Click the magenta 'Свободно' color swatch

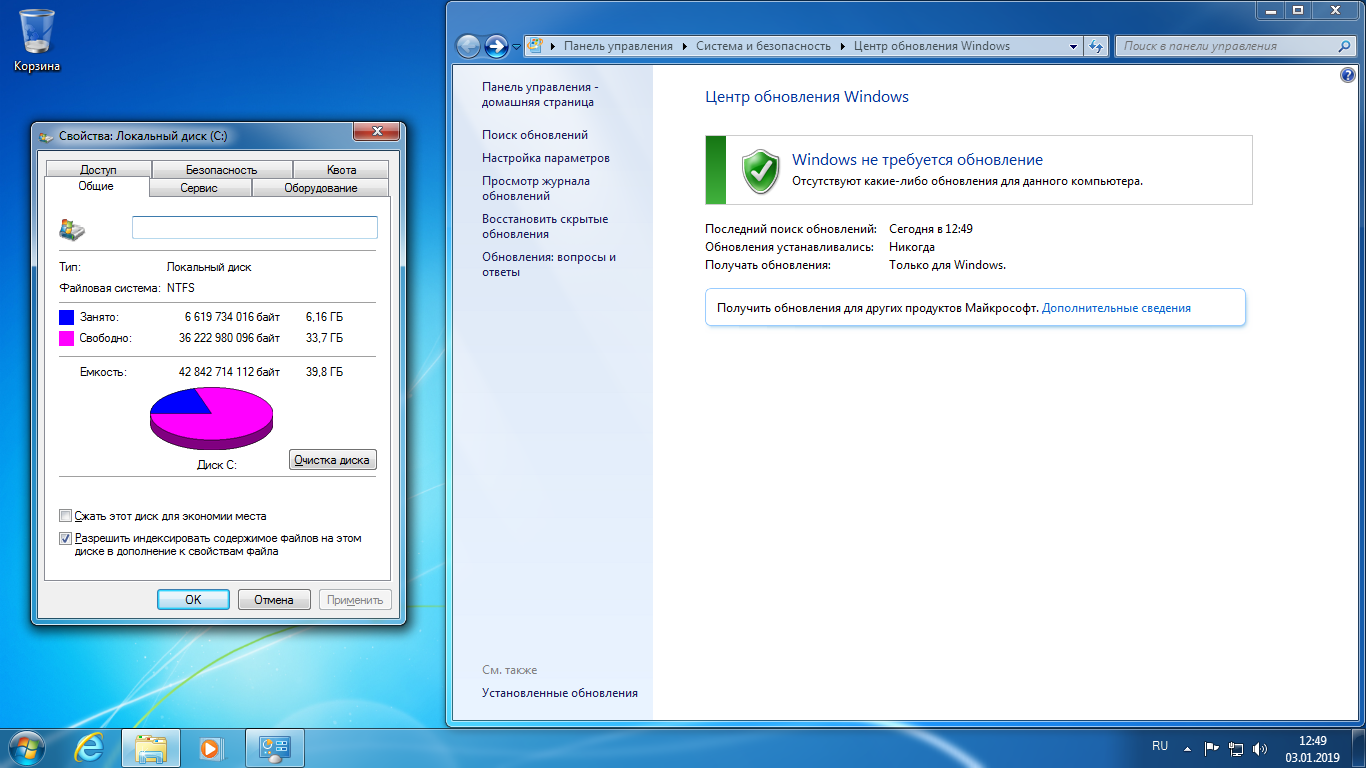67,338
